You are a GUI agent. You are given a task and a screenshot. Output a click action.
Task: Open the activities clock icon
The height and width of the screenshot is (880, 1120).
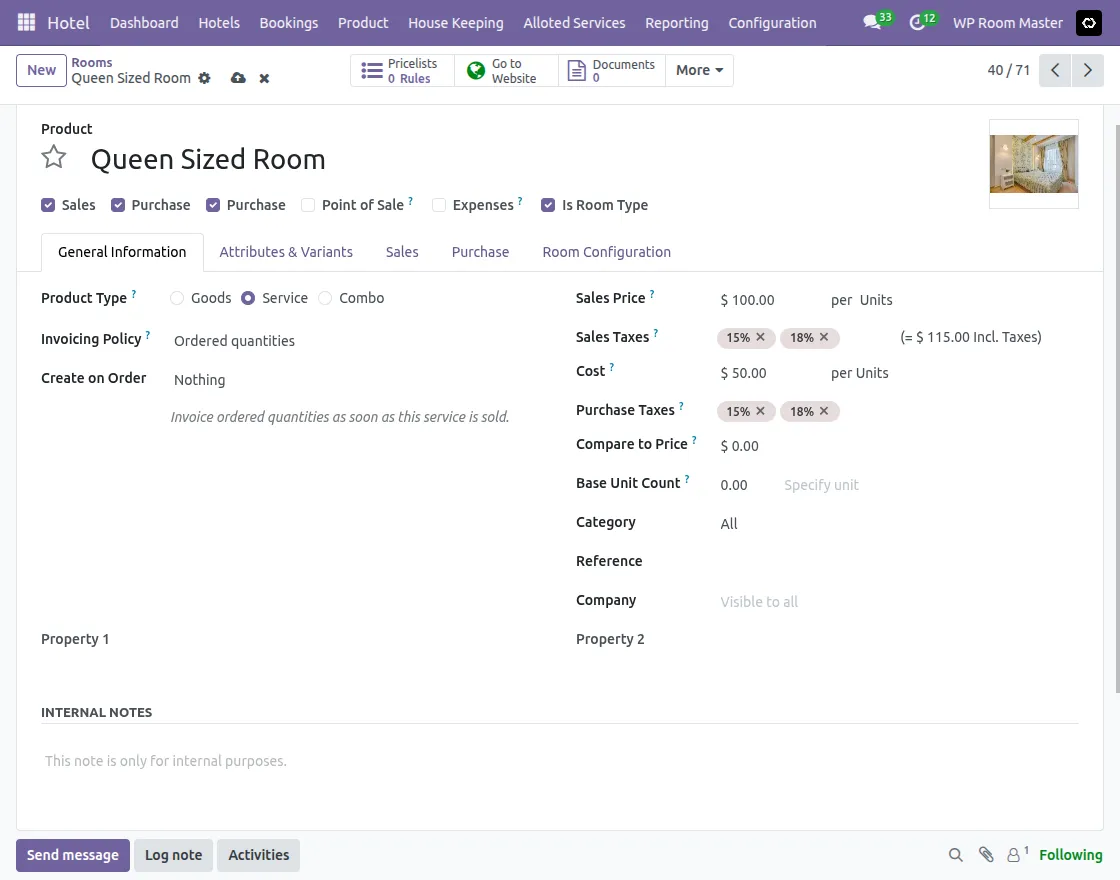tap(916, 23)
